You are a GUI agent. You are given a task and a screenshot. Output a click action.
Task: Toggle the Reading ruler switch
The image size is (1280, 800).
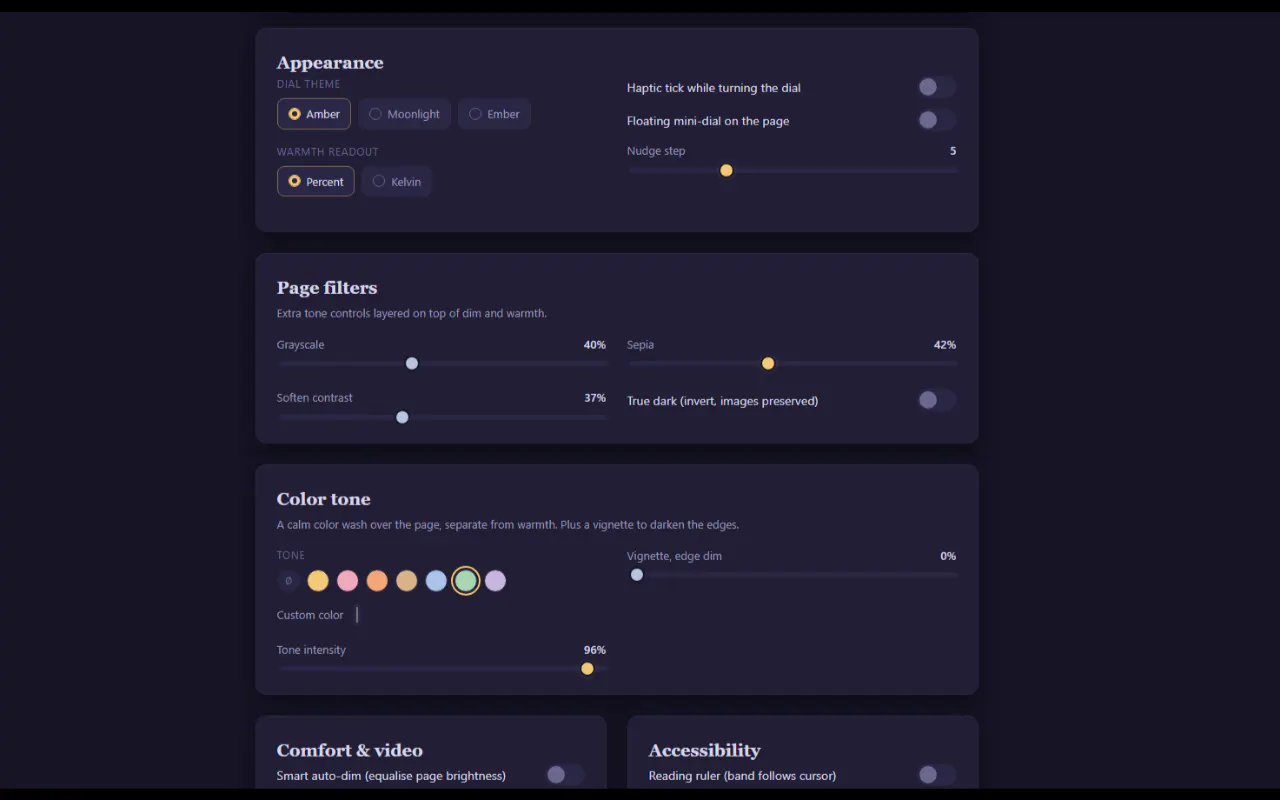937,775
